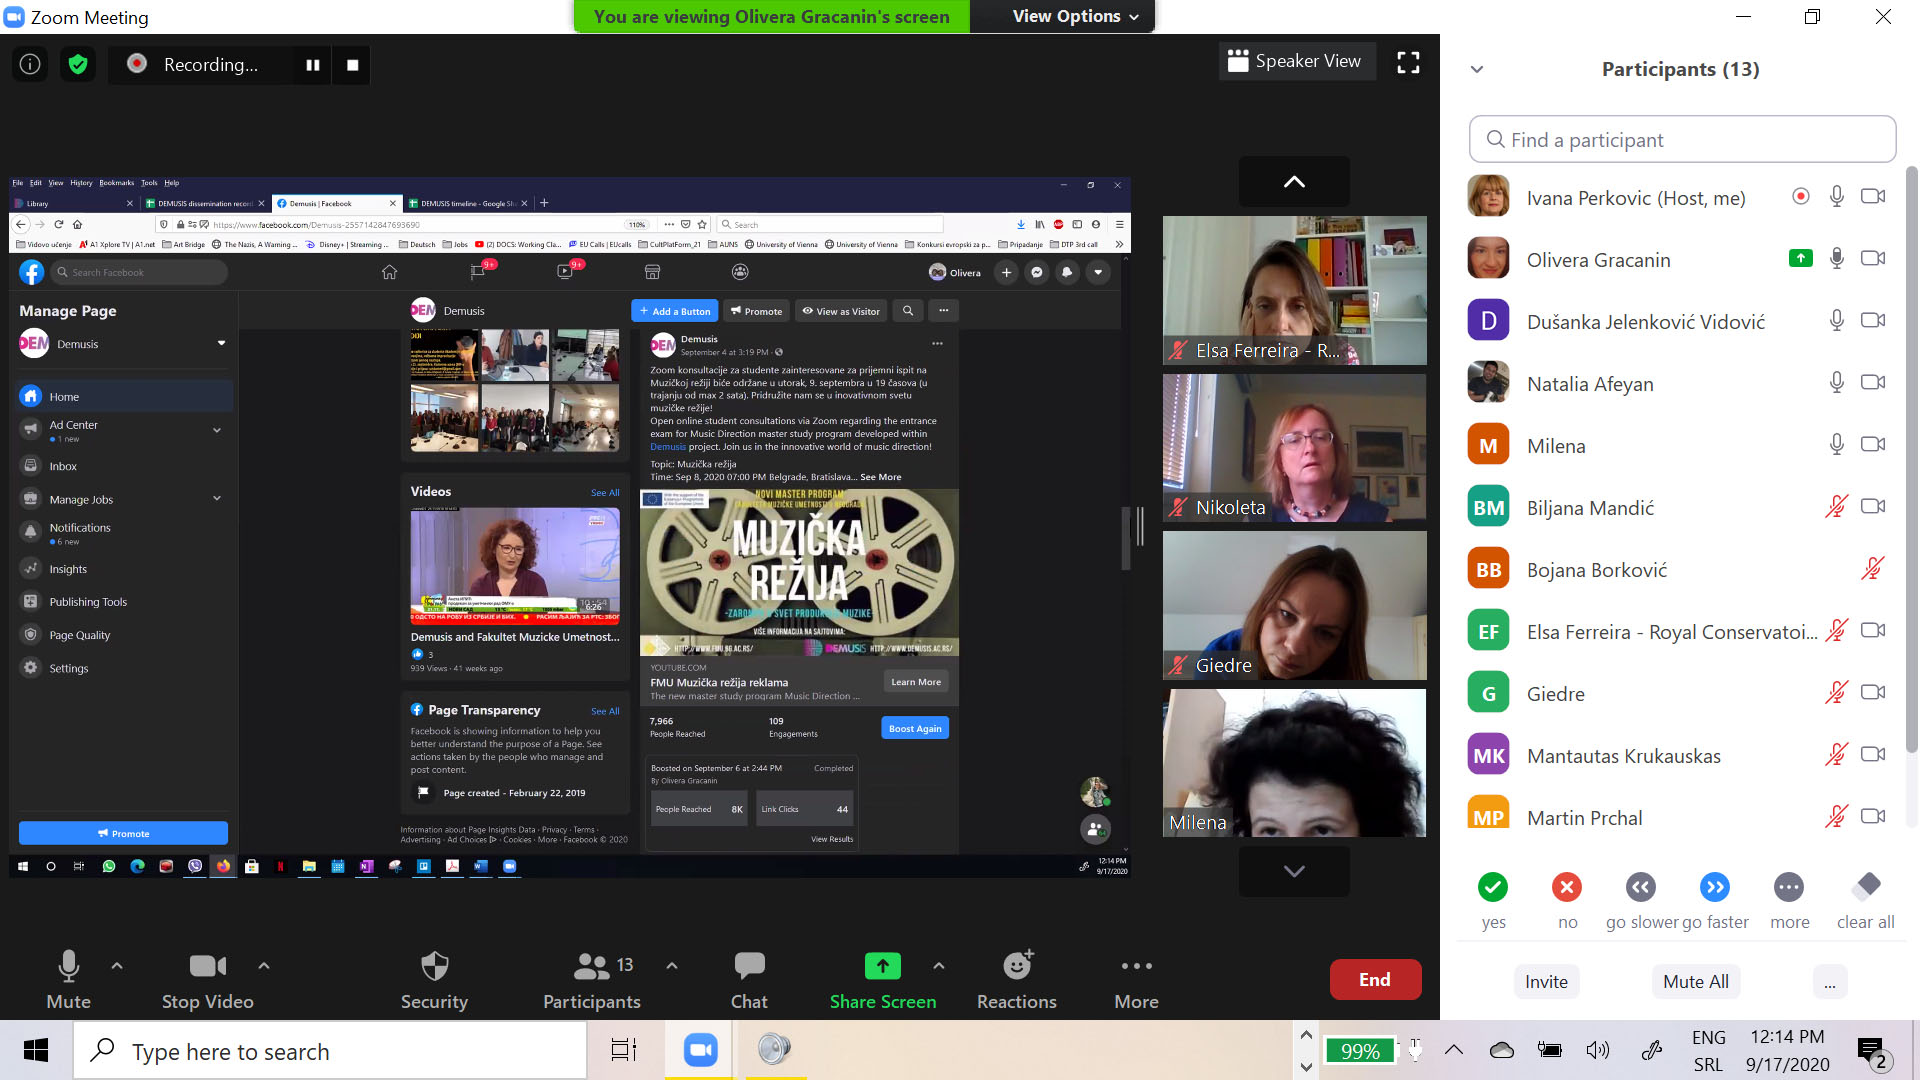
Task: Enter full screen mode
Action: point(1408,62)
